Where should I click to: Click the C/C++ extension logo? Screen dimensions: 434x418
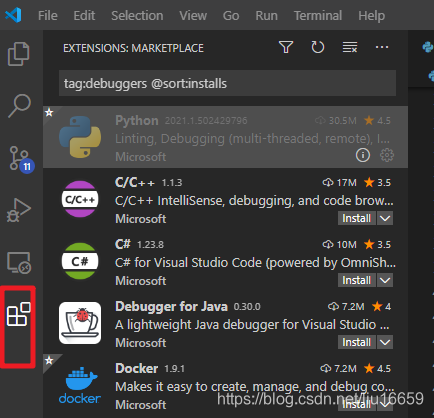80,199
